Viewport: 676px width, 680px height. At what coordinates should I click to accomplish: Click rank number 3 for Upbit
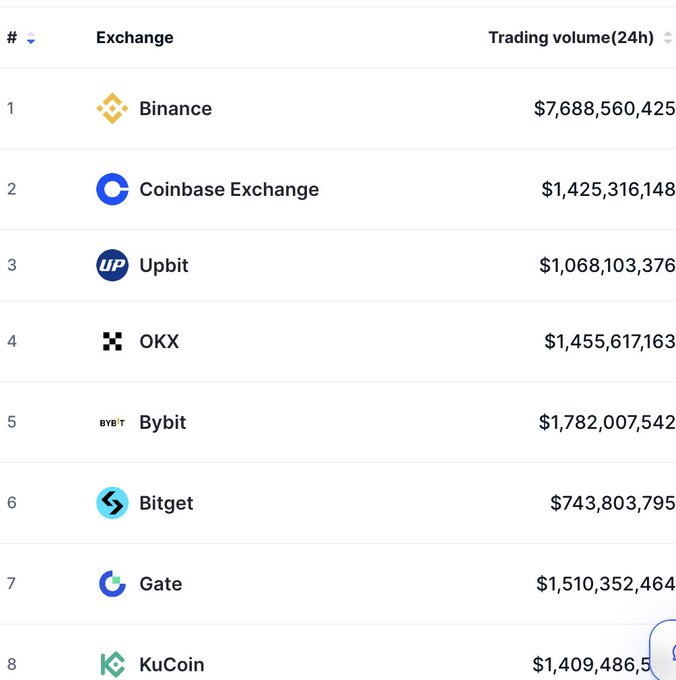point(12,265)
